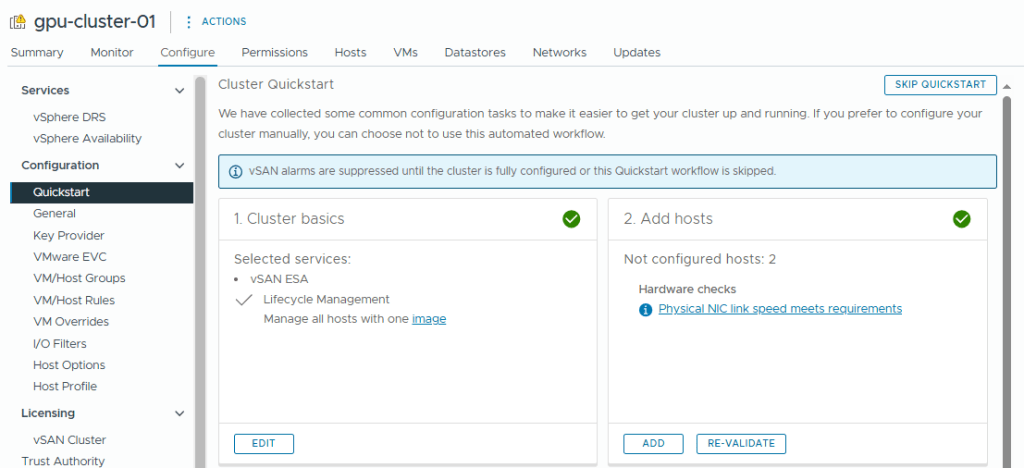Viewport: 1024px width, 468px height.
Task: Click the info icon in vSAN alarms banner
Action: click(x=235, y=171)
